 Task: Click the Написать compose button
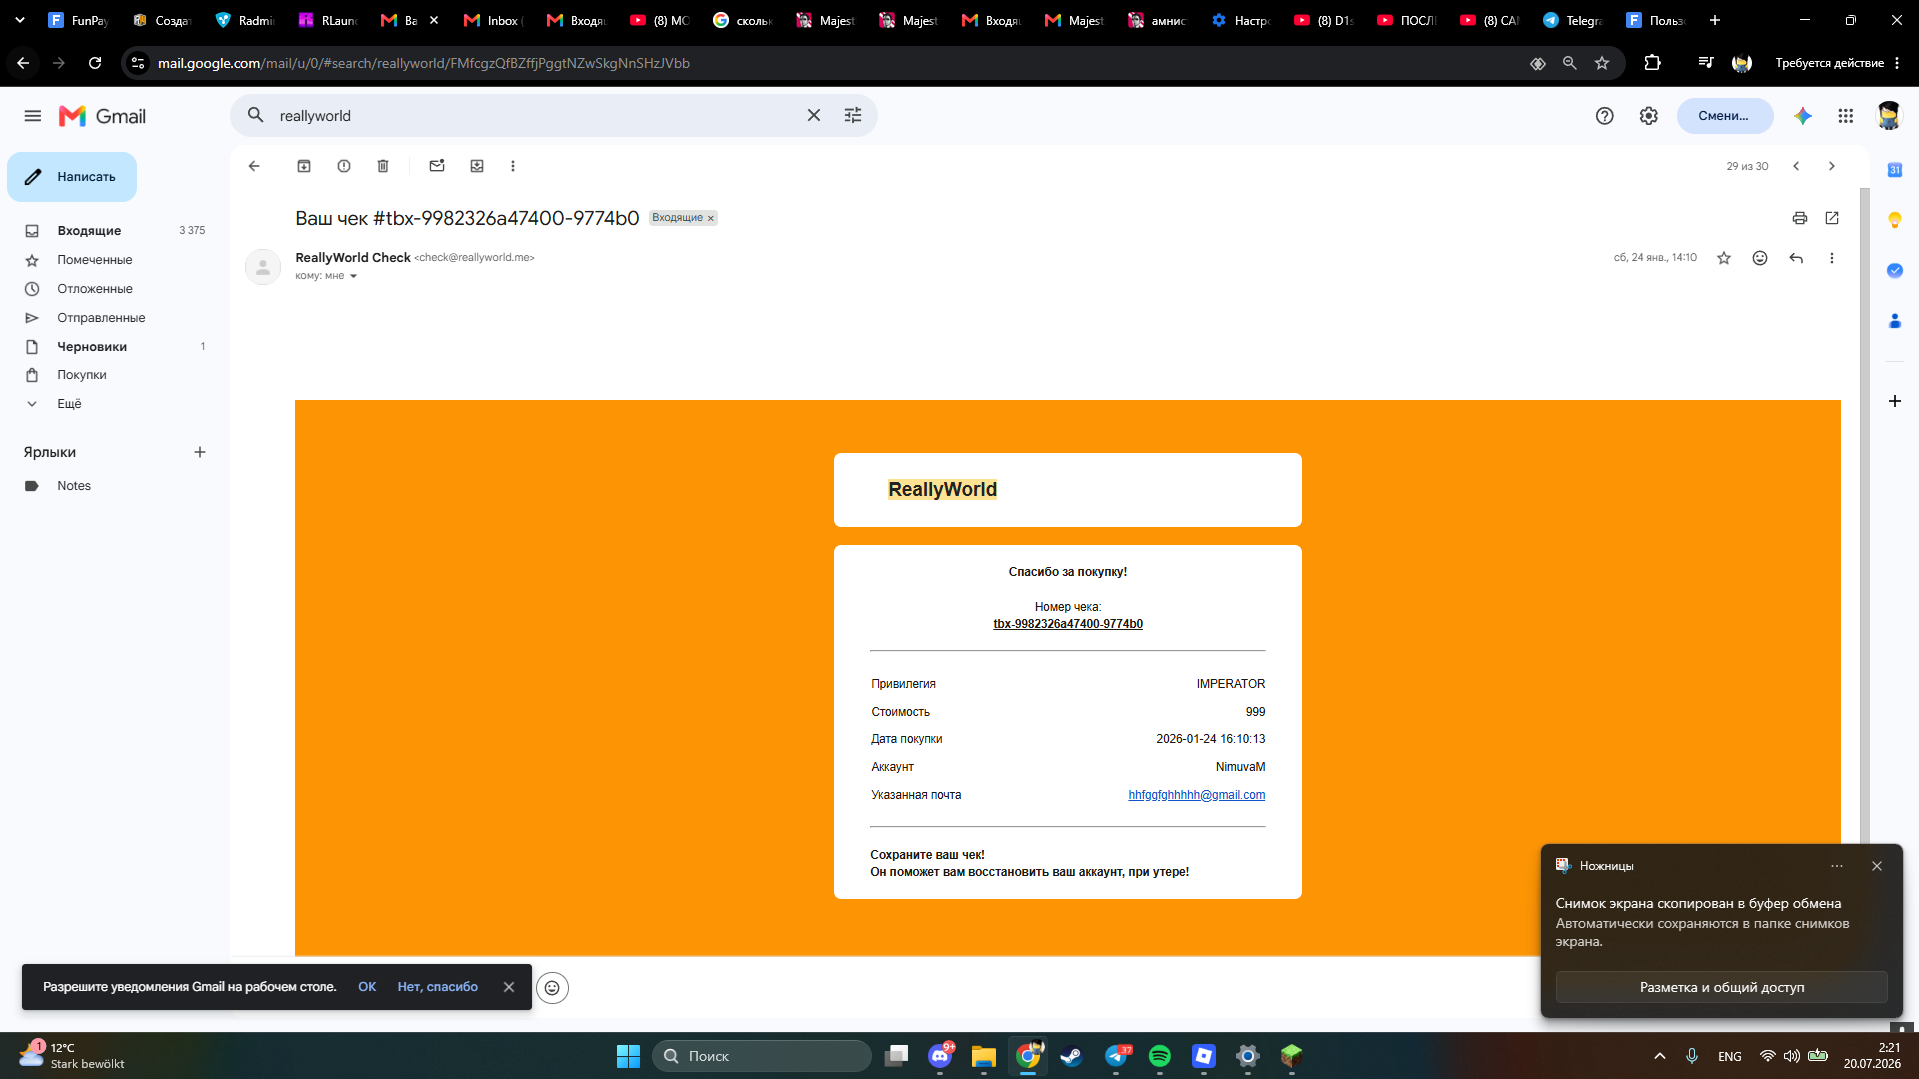[72, 177]
